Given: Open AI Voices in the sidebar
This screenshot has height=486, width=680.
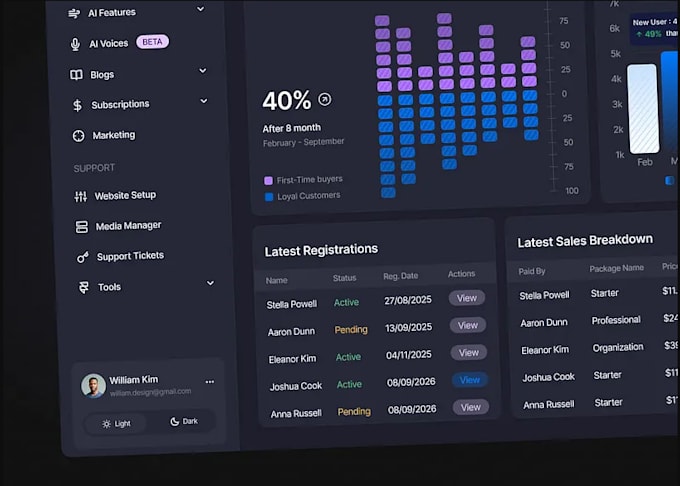Looking at the screenshot, I should (x=109, y=43).
